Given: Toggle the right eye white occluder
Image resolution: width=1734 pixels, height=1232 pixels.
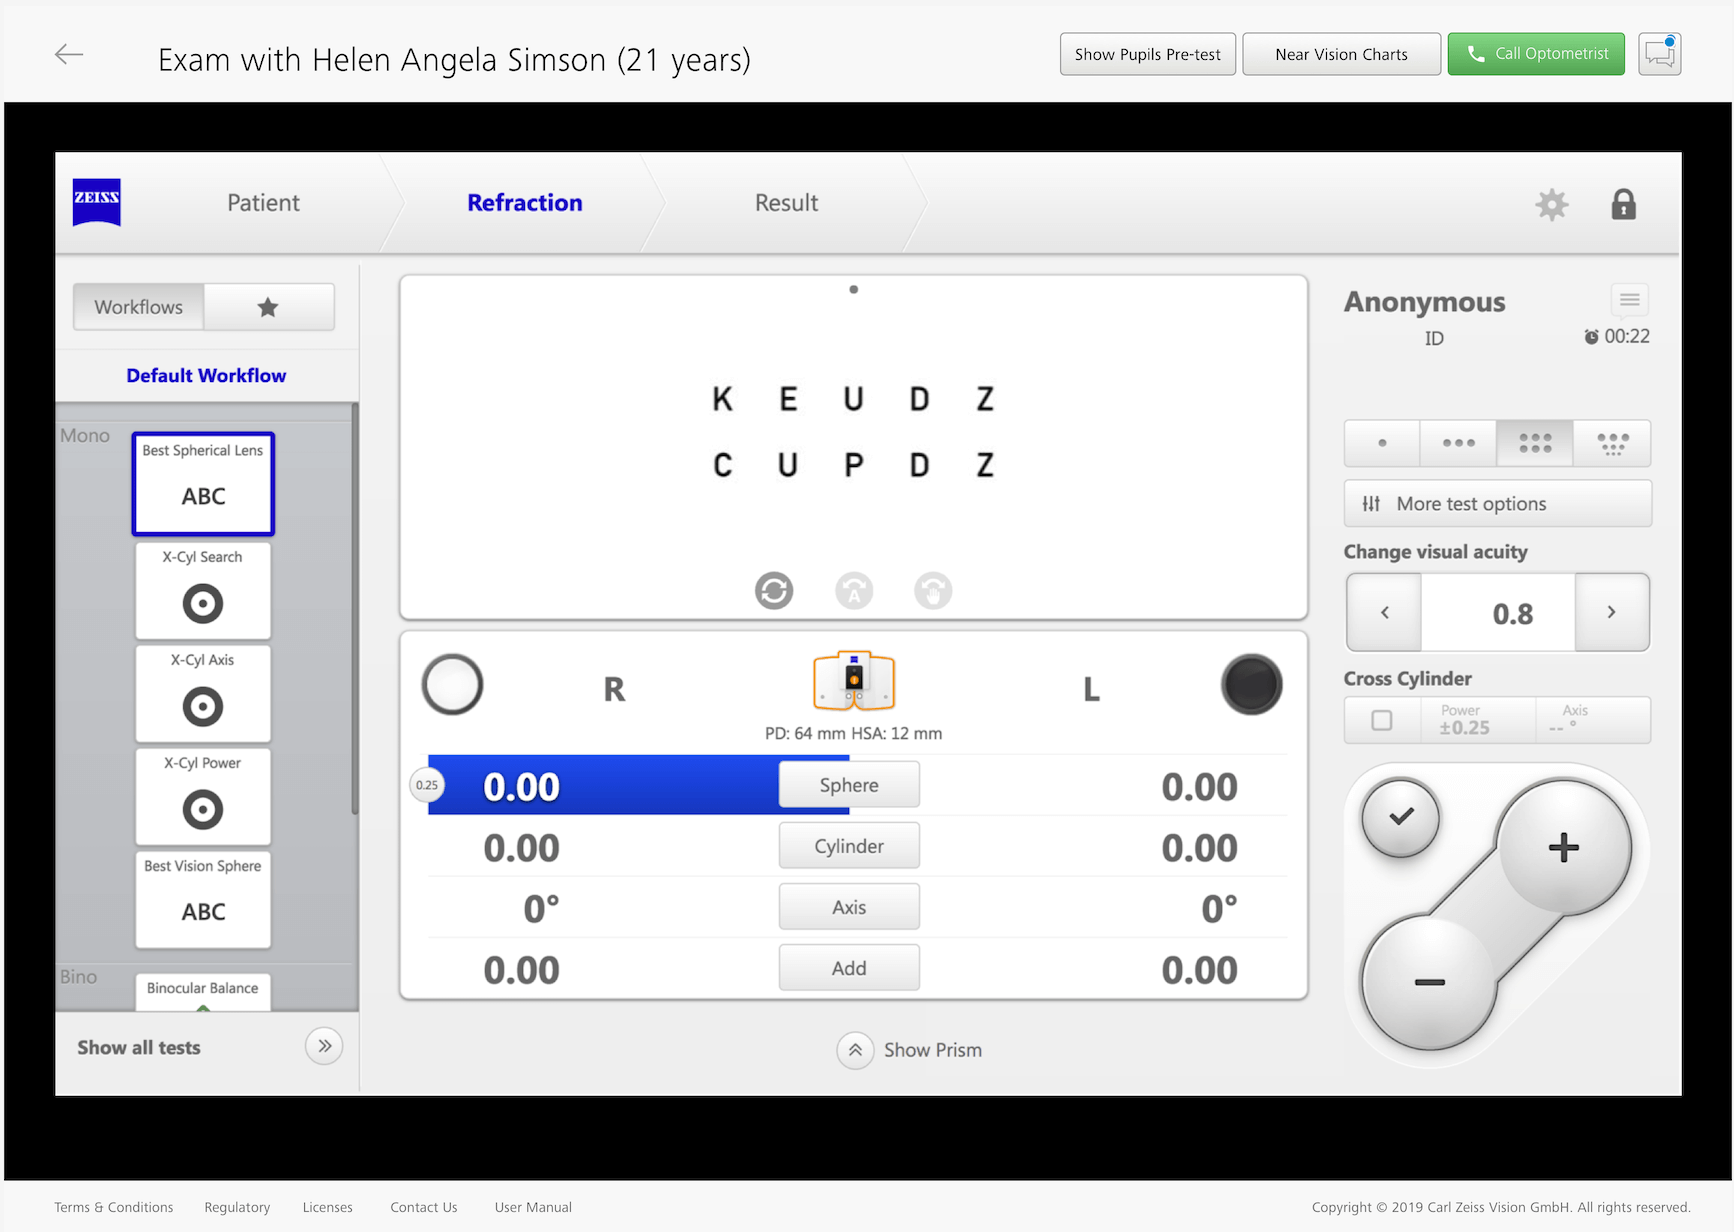Looking at the screenshot, I should point(453,685).
